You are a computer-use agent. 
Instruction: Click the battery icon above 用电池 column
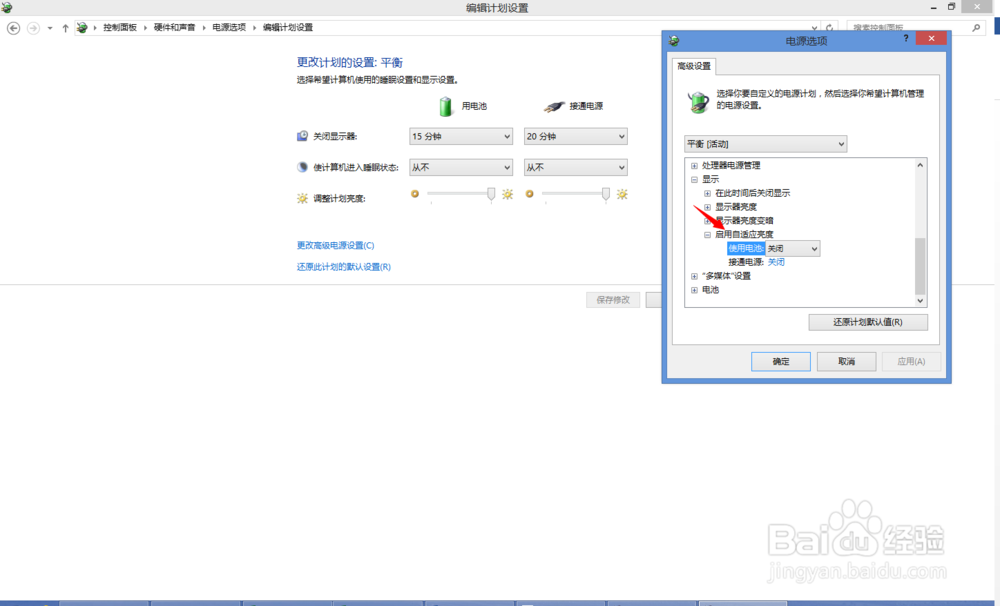(x=446, y=106)
